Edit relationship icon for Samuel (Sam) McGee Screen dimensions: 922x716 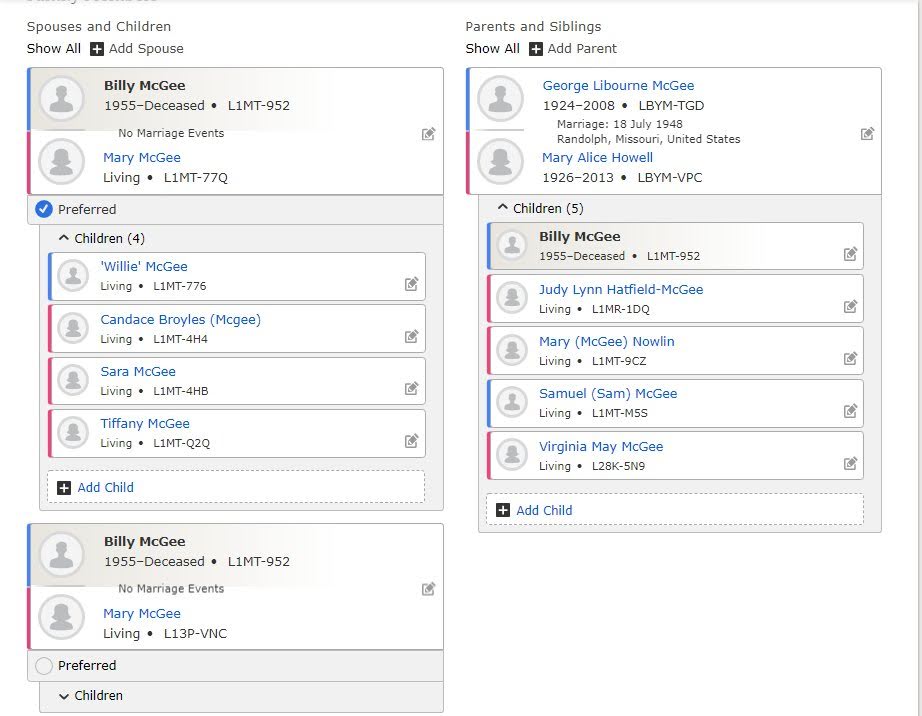point(850,410)
